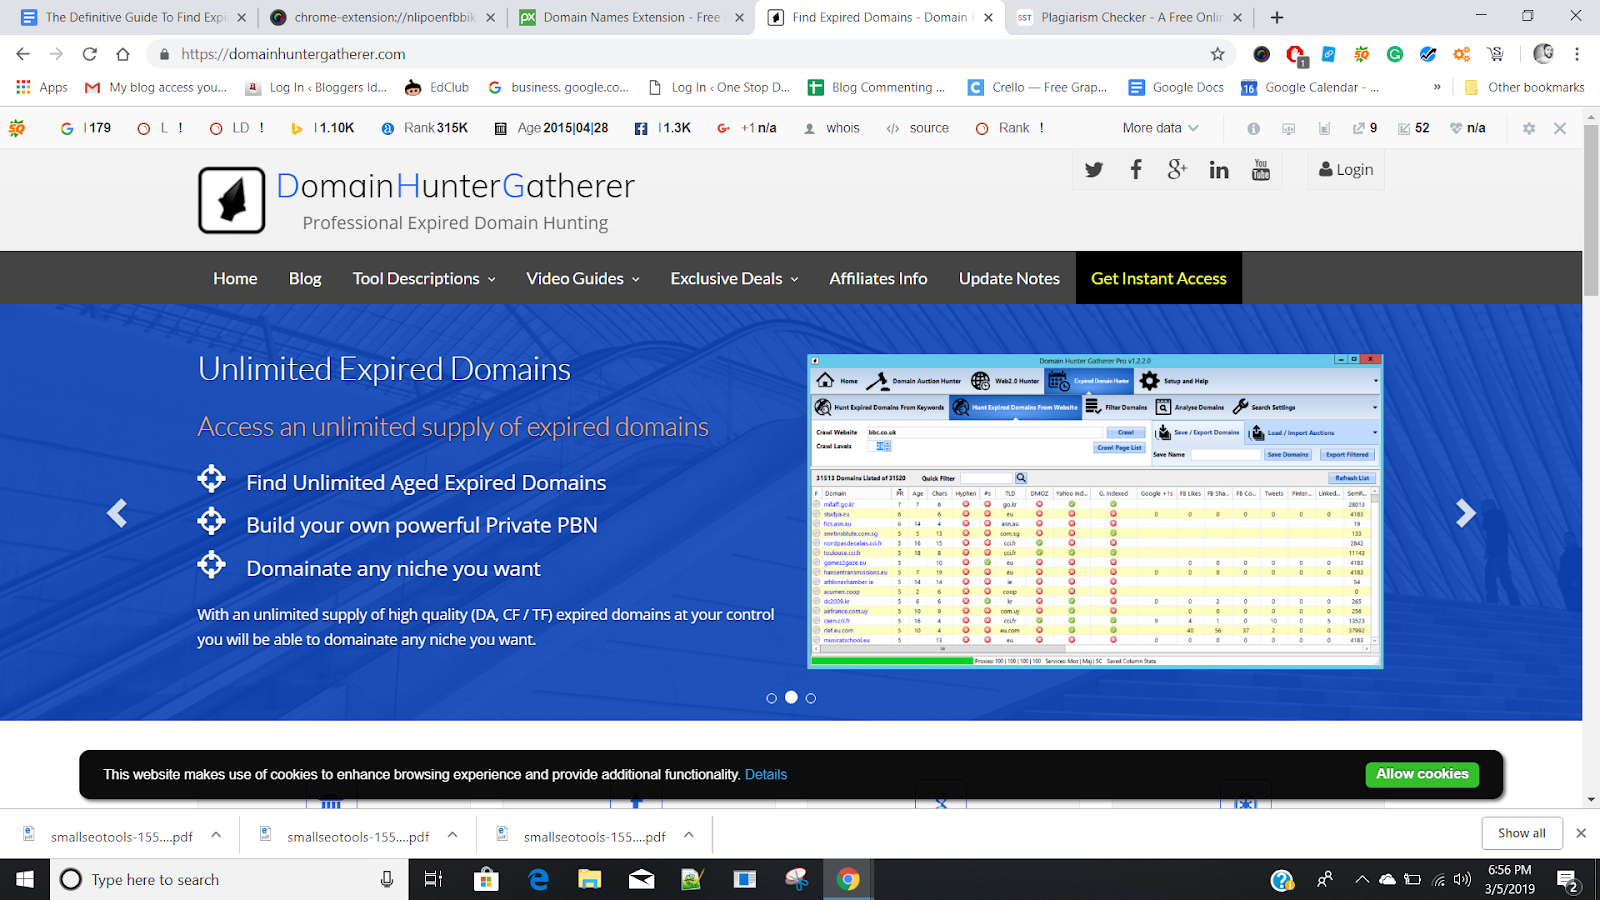
Task: Switch to the Domain Names Extension tab
Action: pos(631,17)
